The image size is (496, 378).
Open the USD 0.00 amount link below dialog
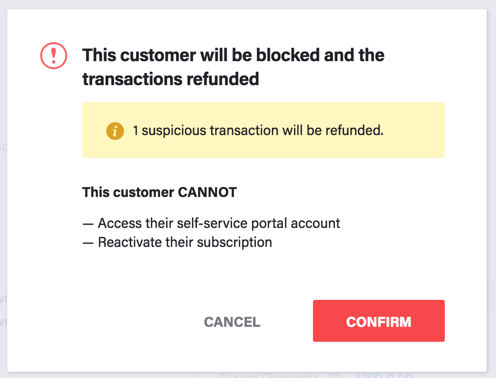(x=384, y=375)
